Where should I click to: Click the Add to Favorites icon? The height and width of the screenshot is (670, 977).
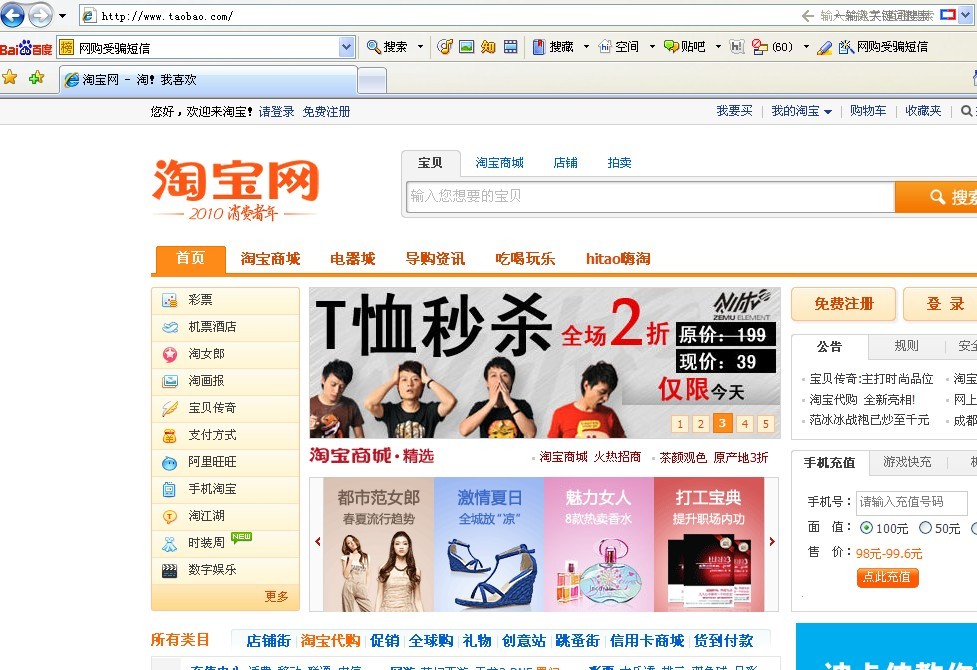click(36, 78)
